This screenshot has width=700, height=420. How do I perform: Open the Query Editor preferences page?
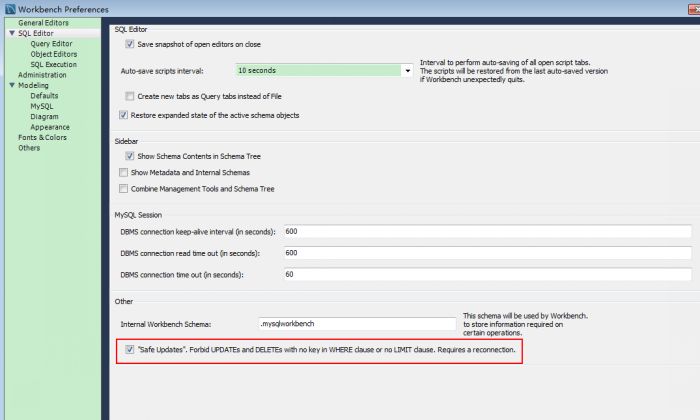[x=51, y=44]
